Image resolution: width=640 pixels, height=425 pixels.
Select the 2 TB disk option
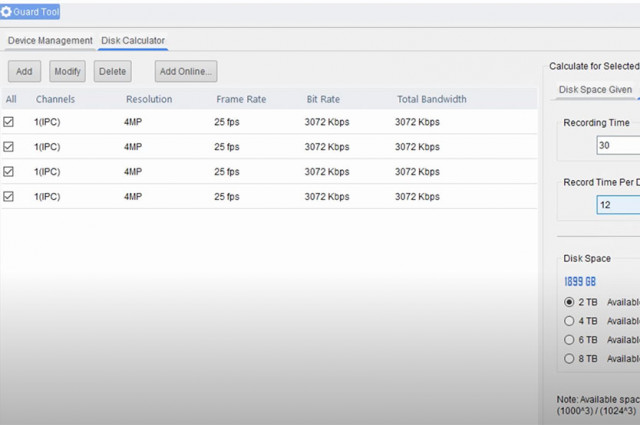[x=569, y=302]
